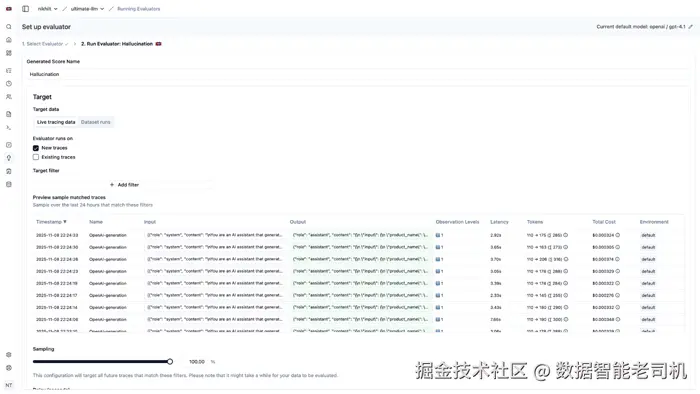
Task: Click the timestamp 2025-11-08 22:24:23
Action: coord(57,271)
